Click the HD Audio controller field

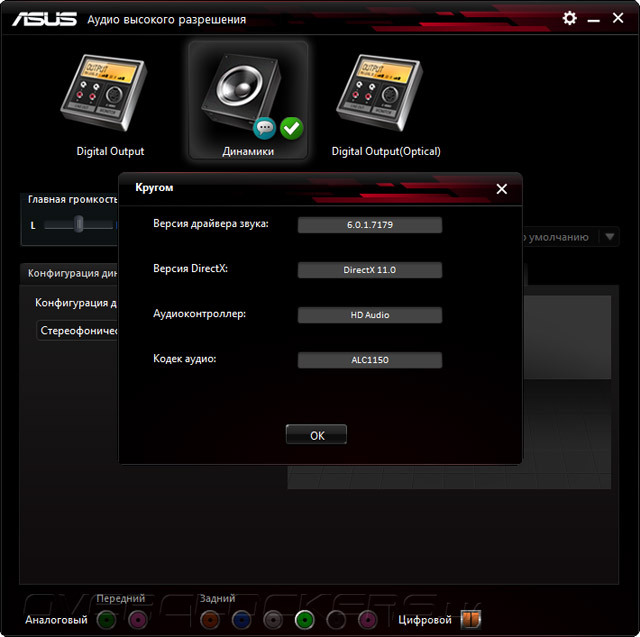pyautogui.click(x=370, y=315)
